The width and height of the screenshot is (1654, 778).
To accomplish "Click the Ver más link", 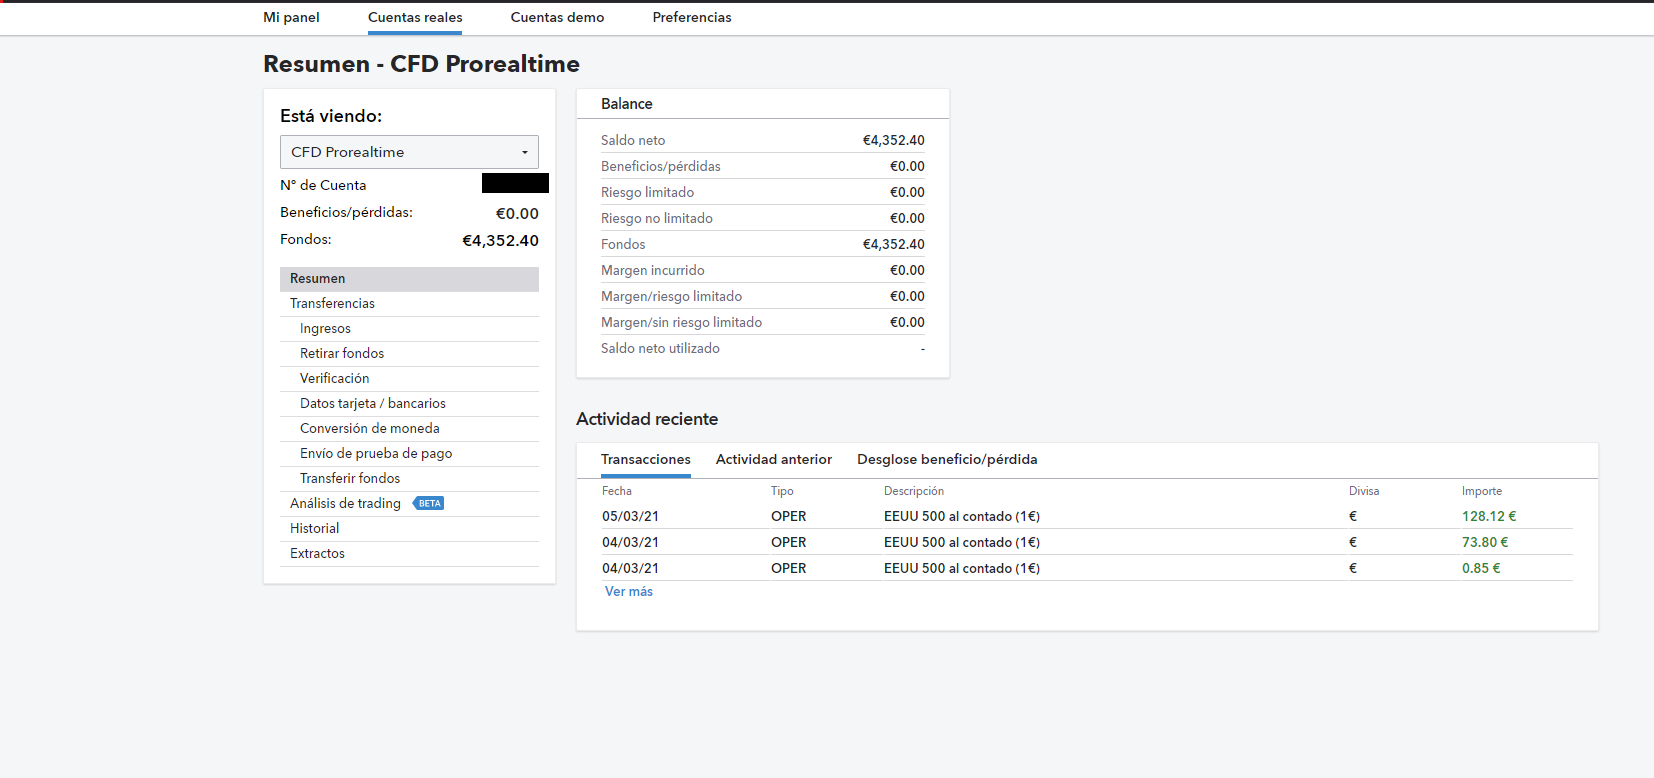I will coord(629,591).
